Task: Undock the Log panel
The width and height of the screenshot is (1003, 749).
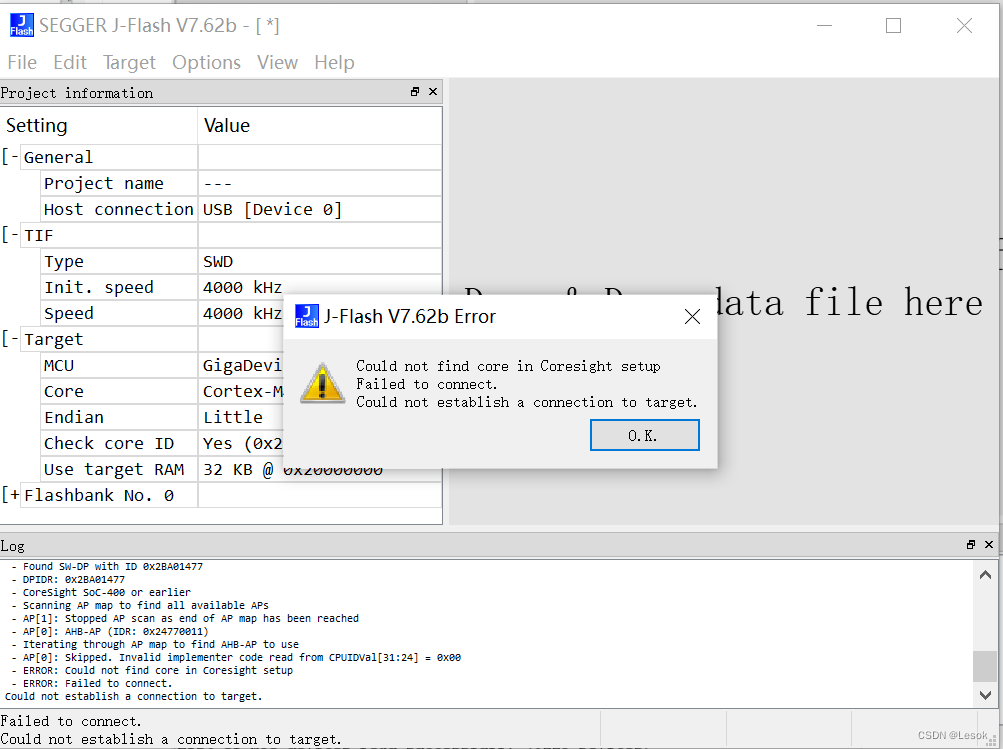Action: (971, 544)
